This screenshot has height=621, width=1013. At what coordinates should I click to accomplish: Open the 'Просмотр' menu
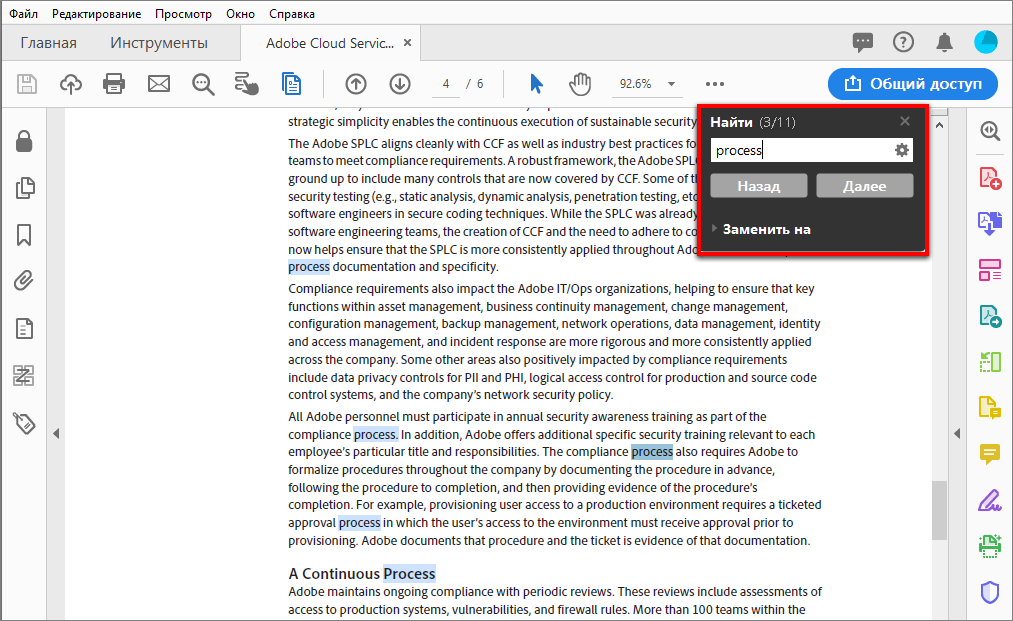tap(183, 14)
